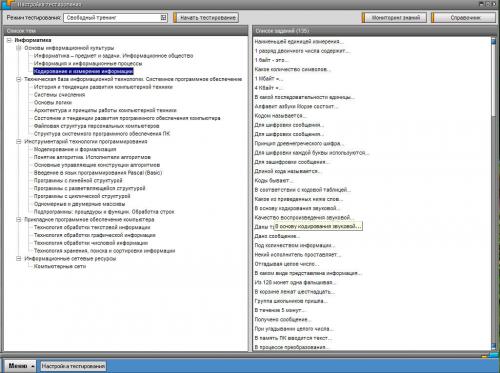The height and width of the screenshot is (373, 500).
Task: Select task 'Длиной кода называется...'
Action: click(x=288, y=171)
